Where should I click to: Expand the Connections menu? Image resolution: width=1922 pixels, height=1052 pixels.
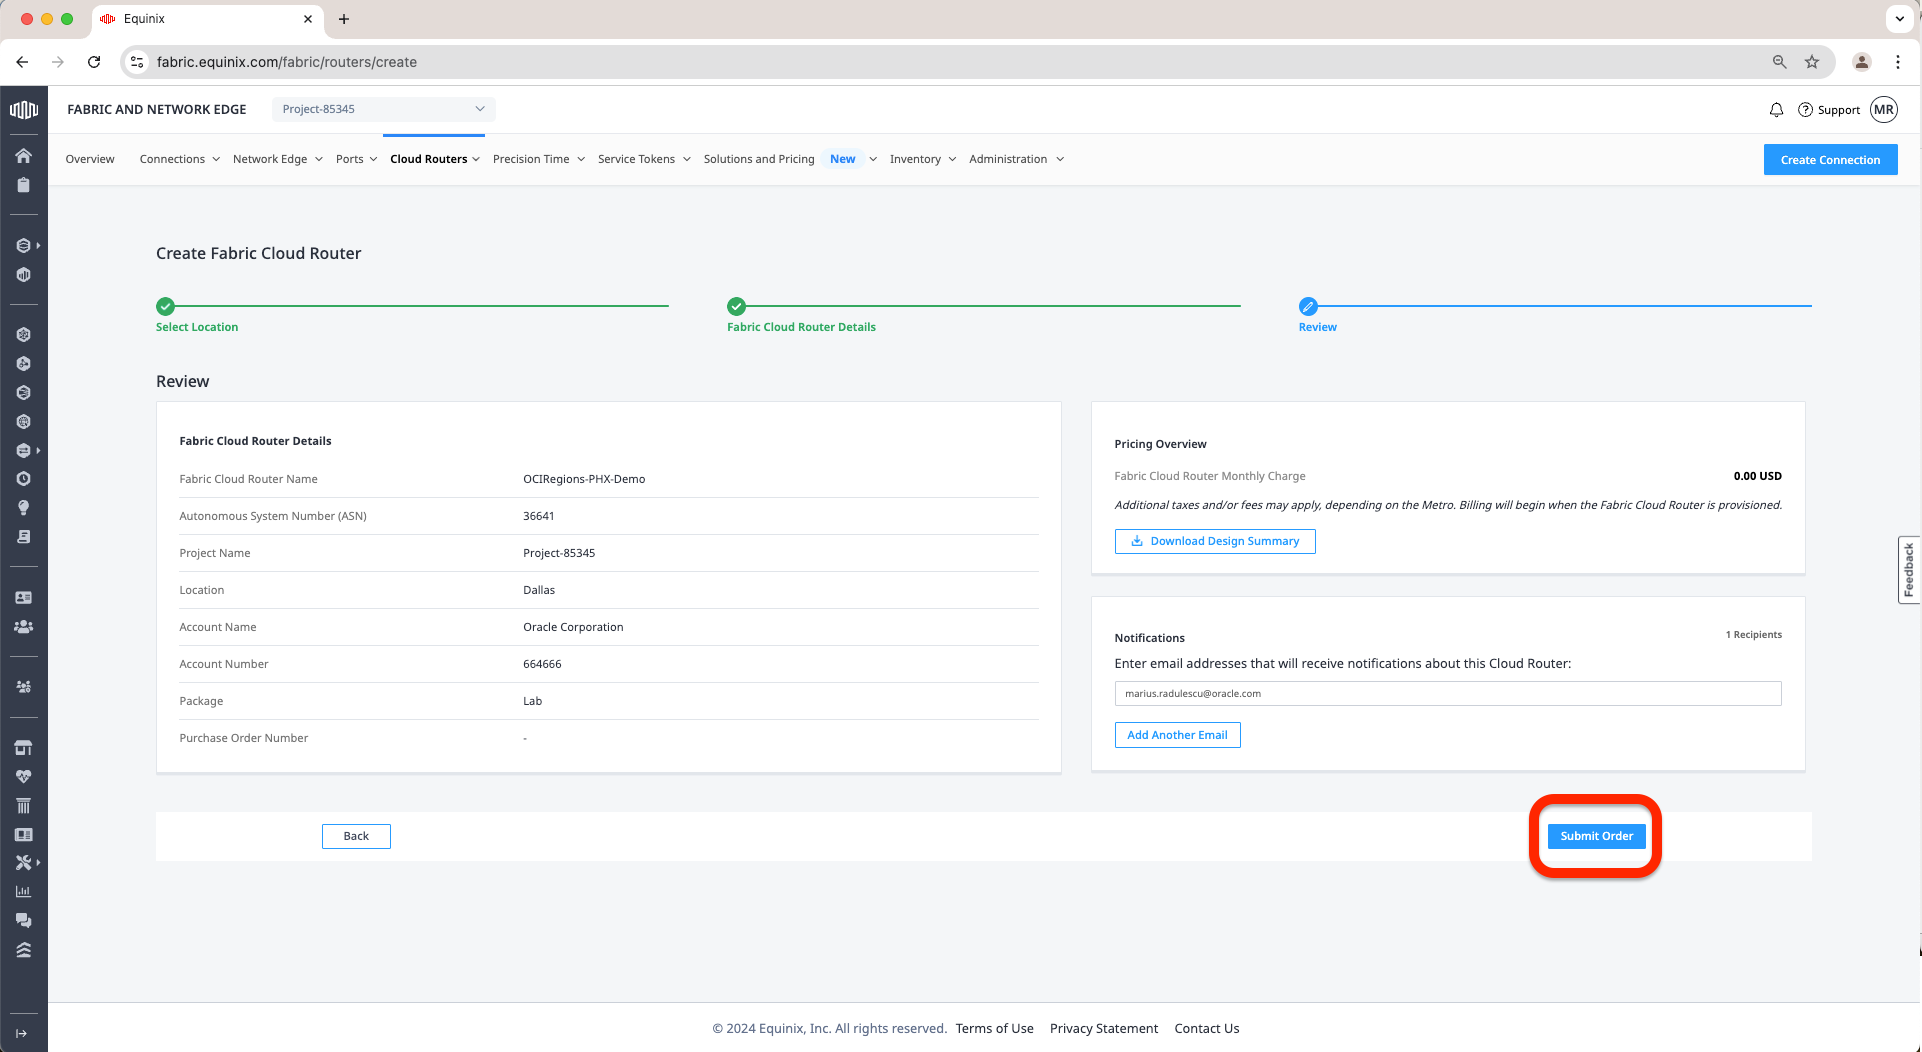point(179,159)
